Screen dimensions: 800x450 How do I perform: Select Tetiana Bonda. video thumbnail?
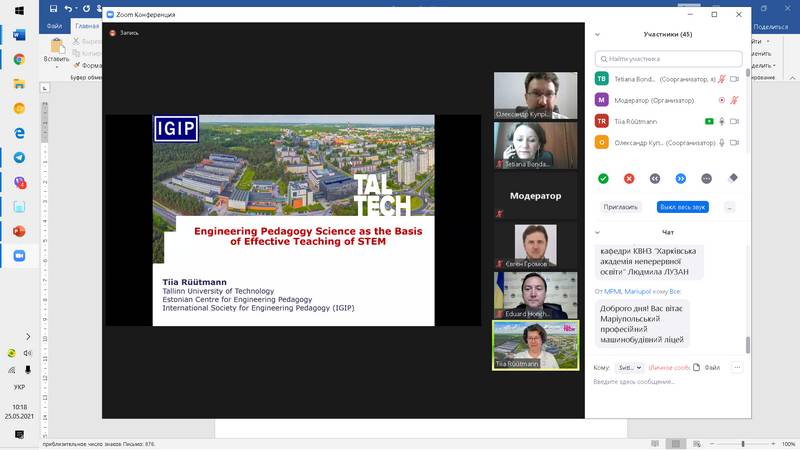pyautogui.click(x=535, y=145)
